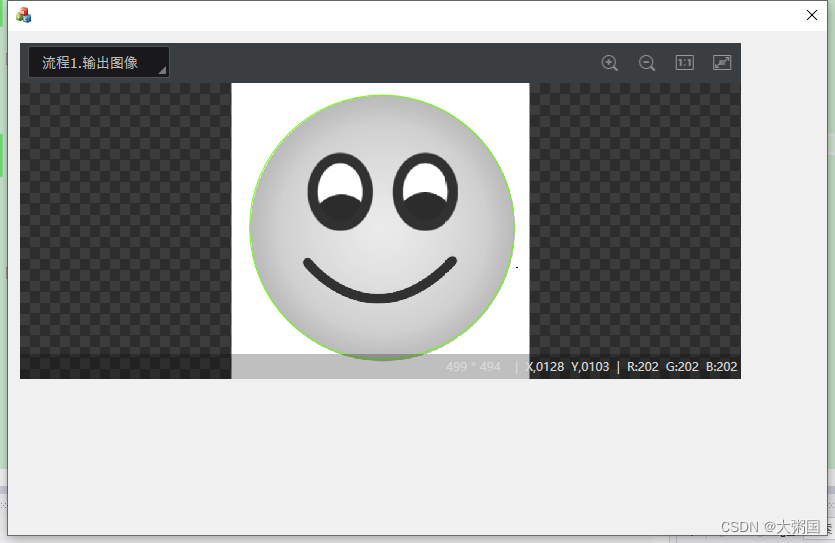Screen dimensions: 835x543
Task: Click the X,0128 coordinate readout
Action: (x=545, y=367)
